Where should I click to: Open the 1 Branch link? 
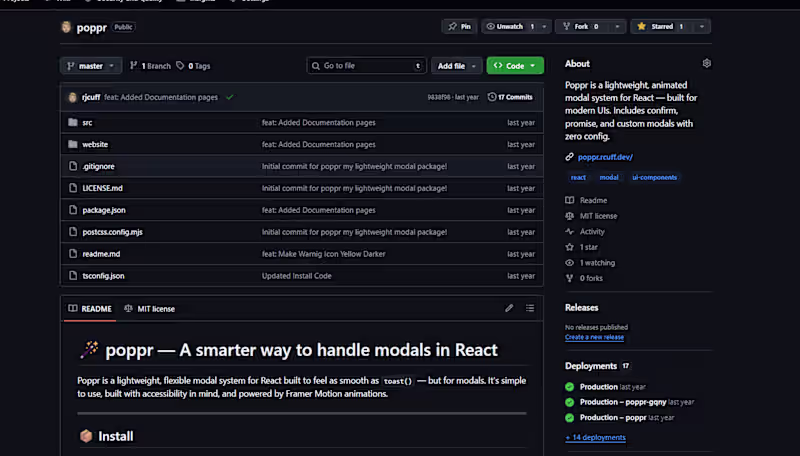point(150,66)
